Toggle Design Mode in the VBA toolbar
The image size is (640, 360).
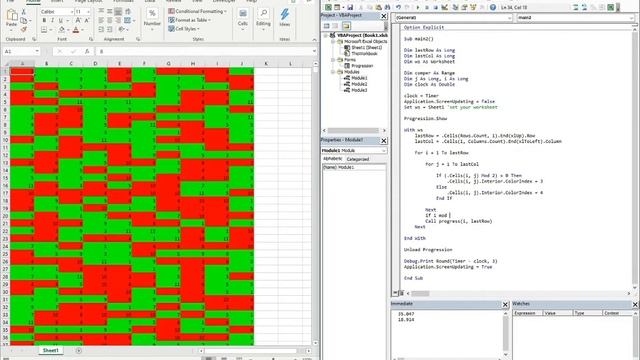click(444, 7)
